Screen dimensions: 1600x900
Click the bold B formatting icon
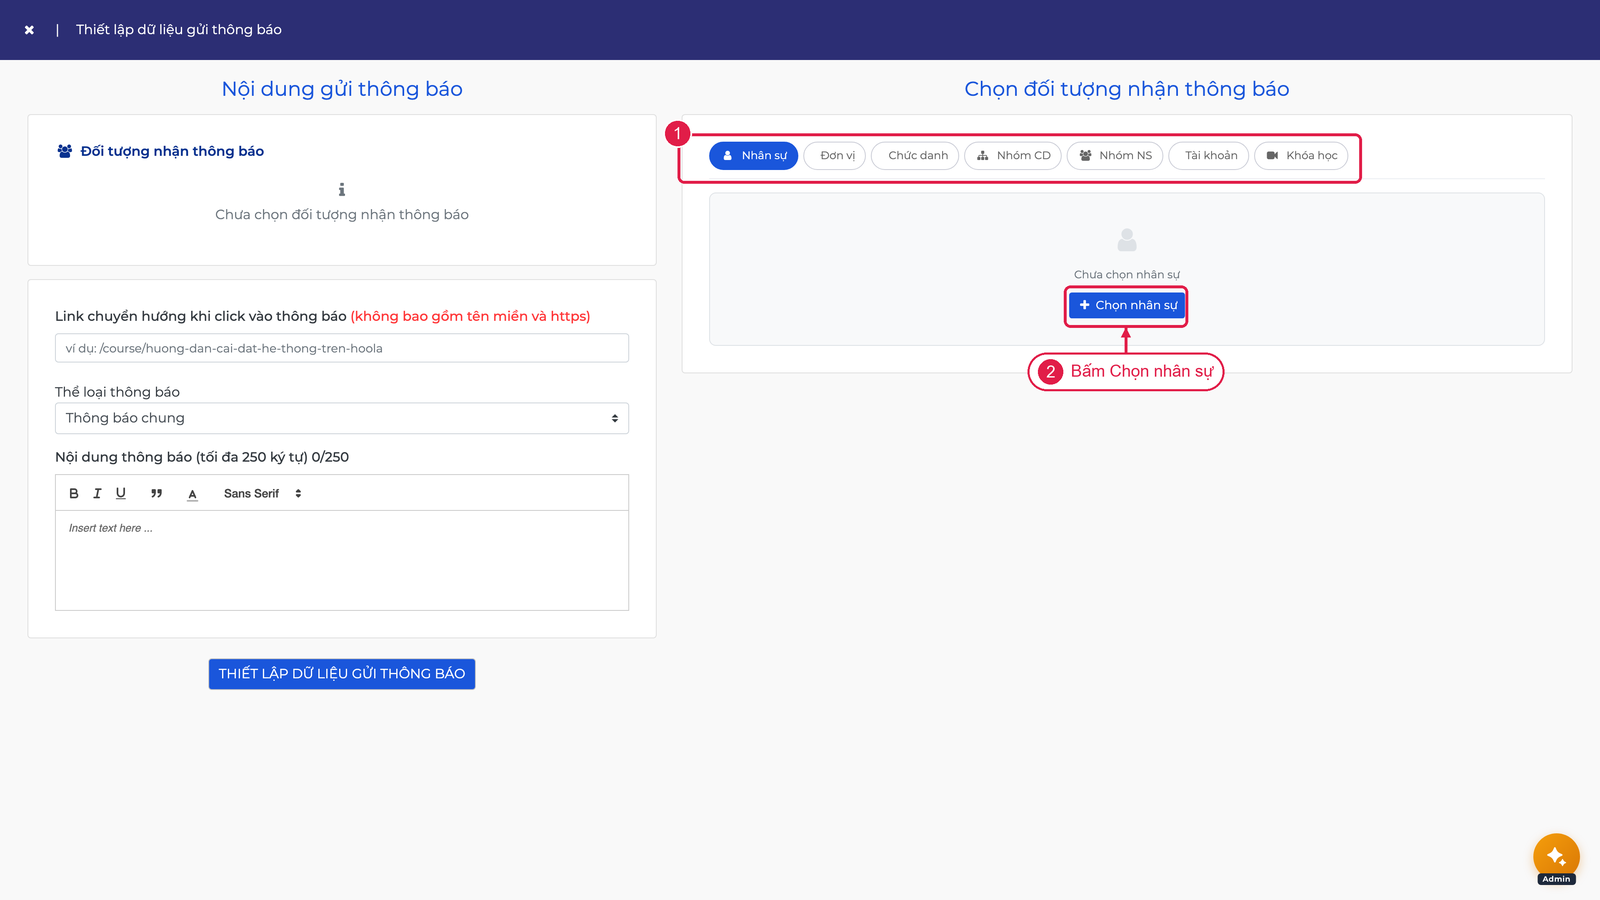click(74, 493)
